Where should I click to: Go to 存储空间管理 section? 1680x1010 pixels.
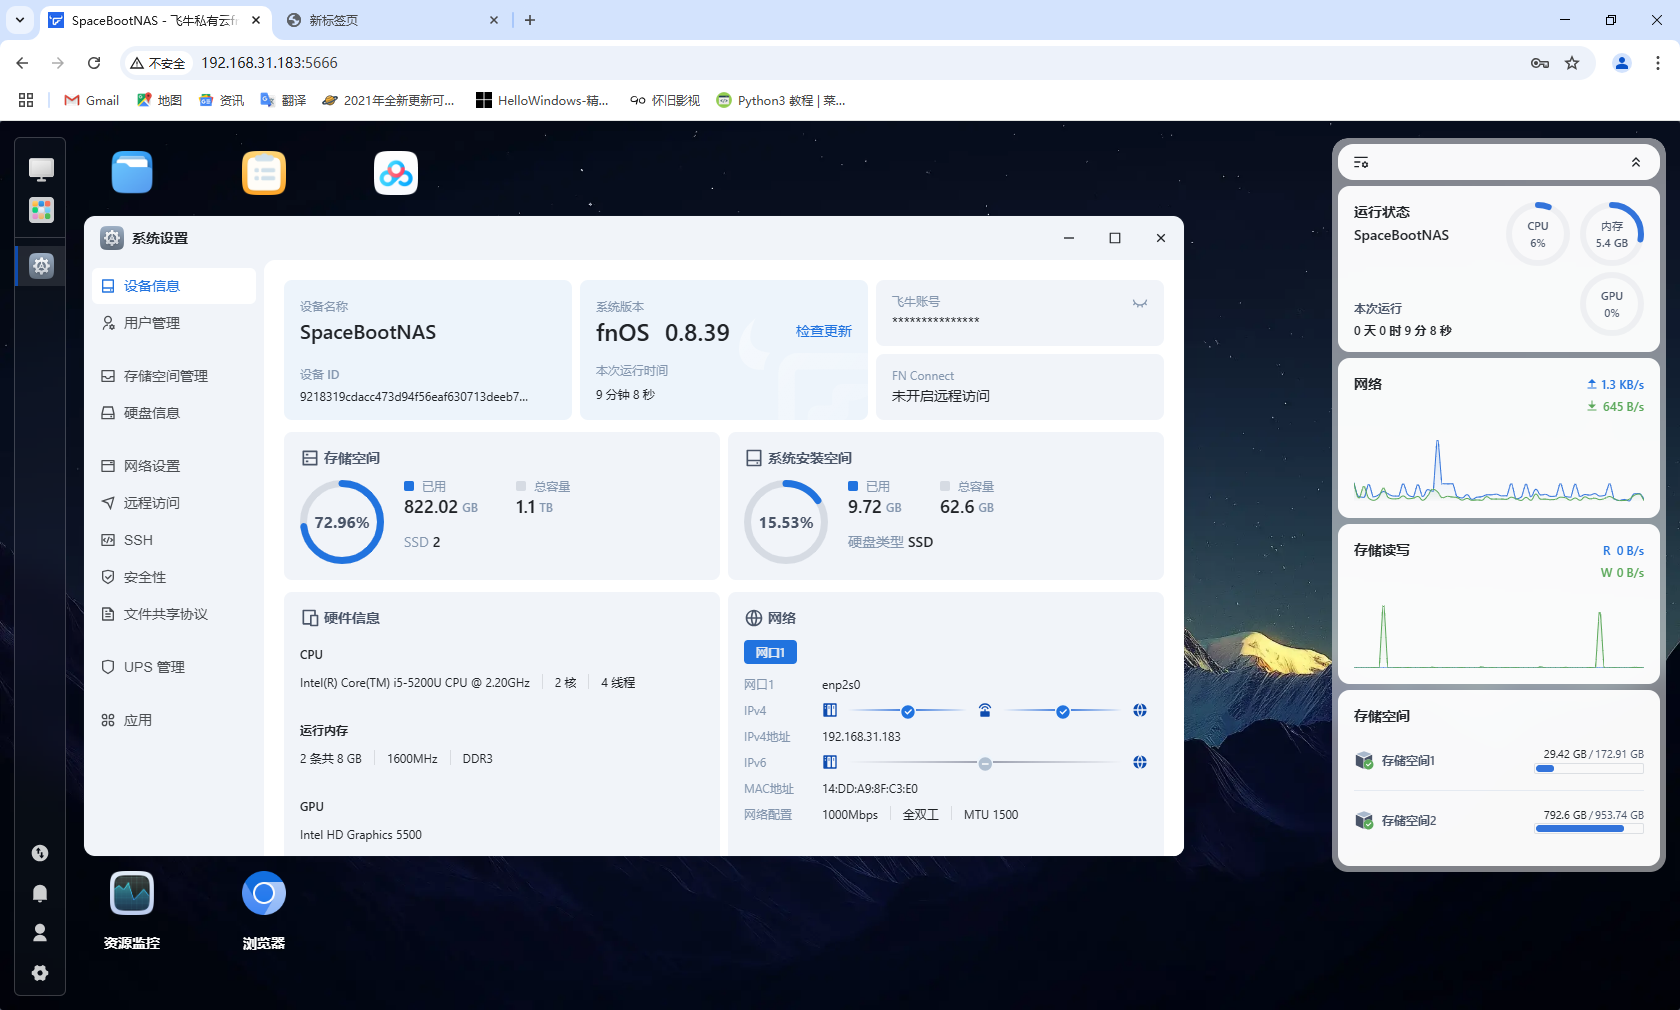click(174, 376)
